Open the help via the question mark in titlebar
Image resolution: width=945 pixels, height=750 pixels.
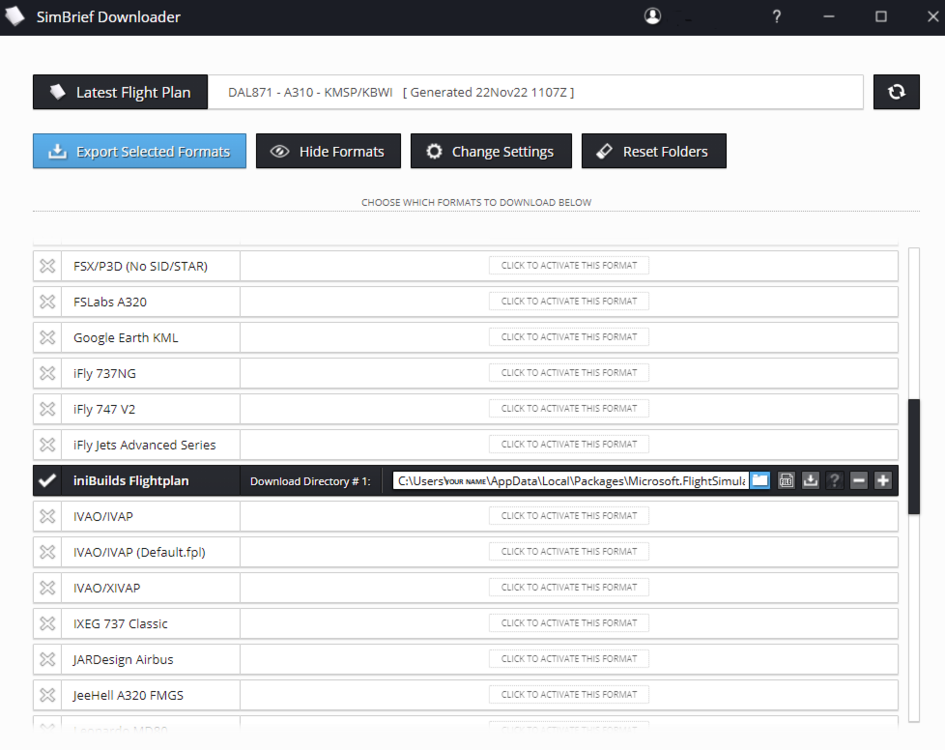[776, 16]
